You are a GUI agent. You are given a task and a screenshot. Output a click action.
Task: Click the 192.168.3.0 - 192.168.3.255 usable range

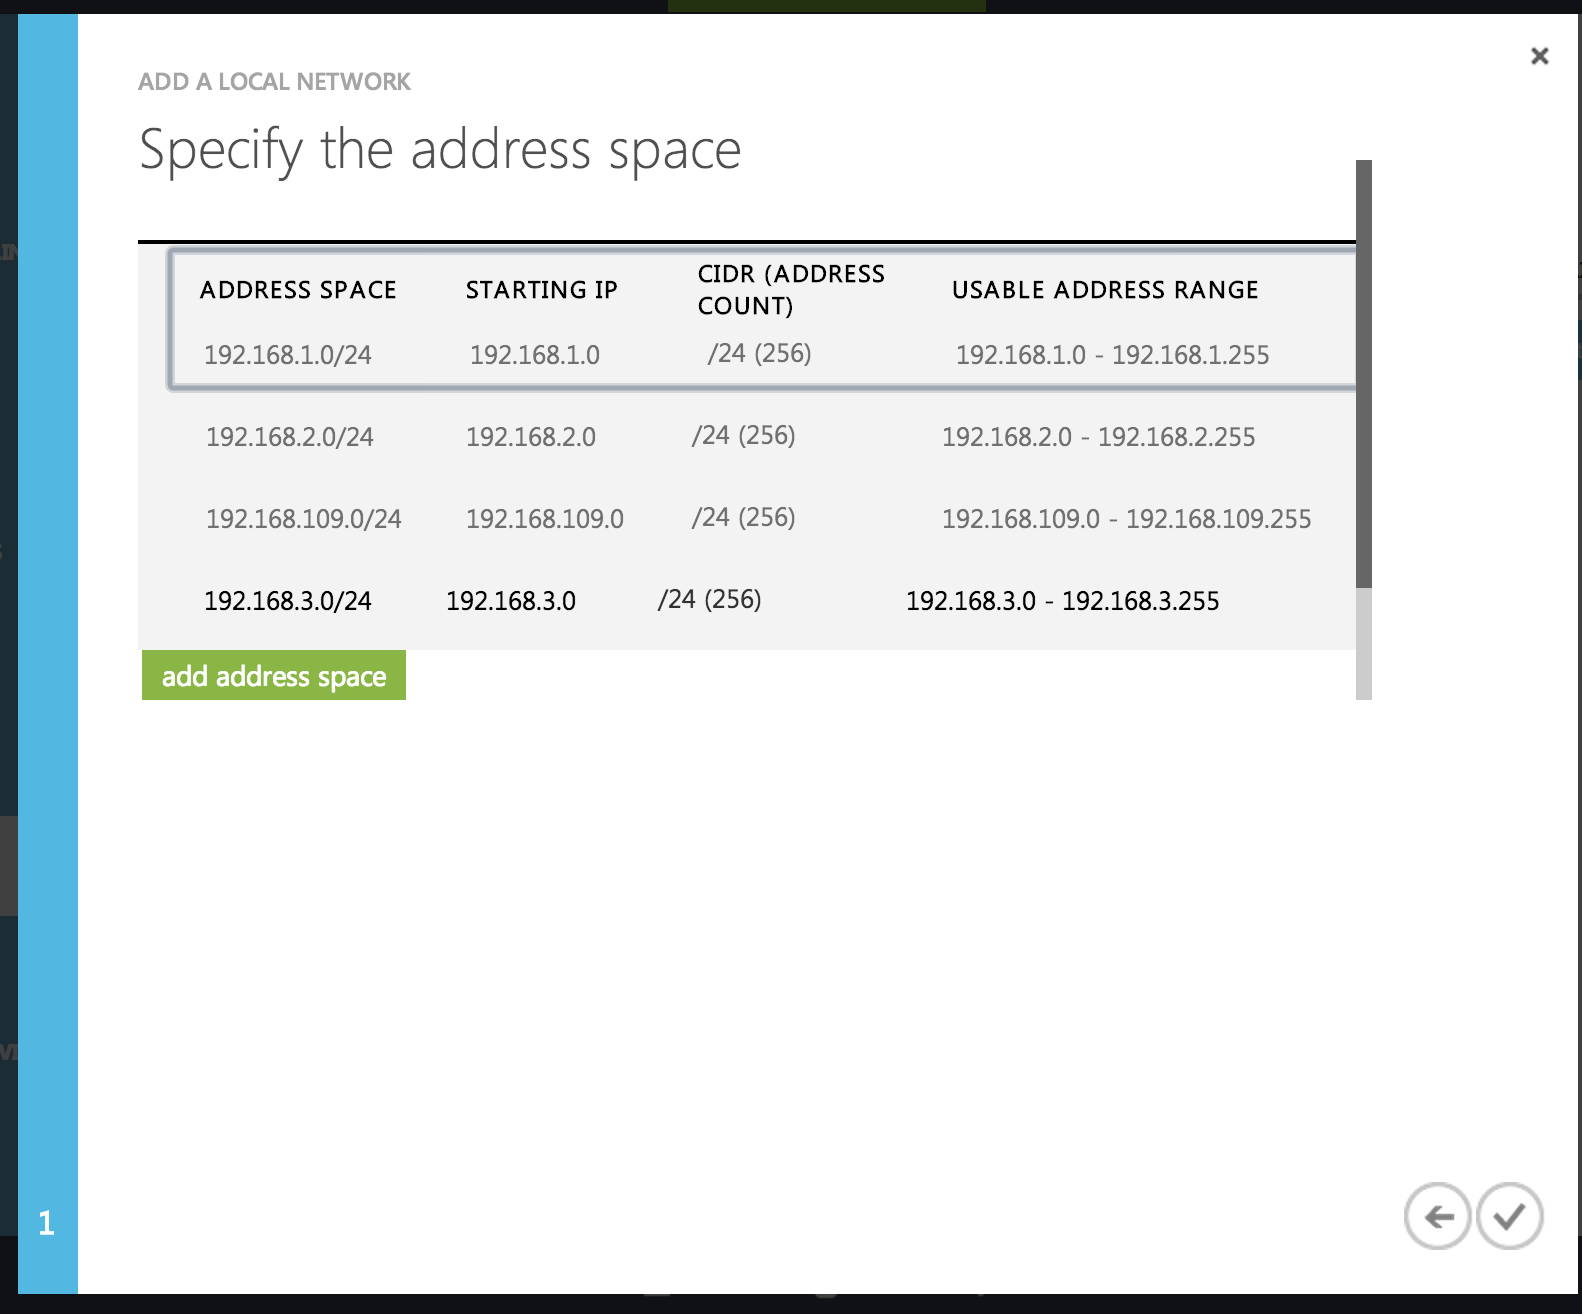pyautogui.click(x=1062, y=601)
